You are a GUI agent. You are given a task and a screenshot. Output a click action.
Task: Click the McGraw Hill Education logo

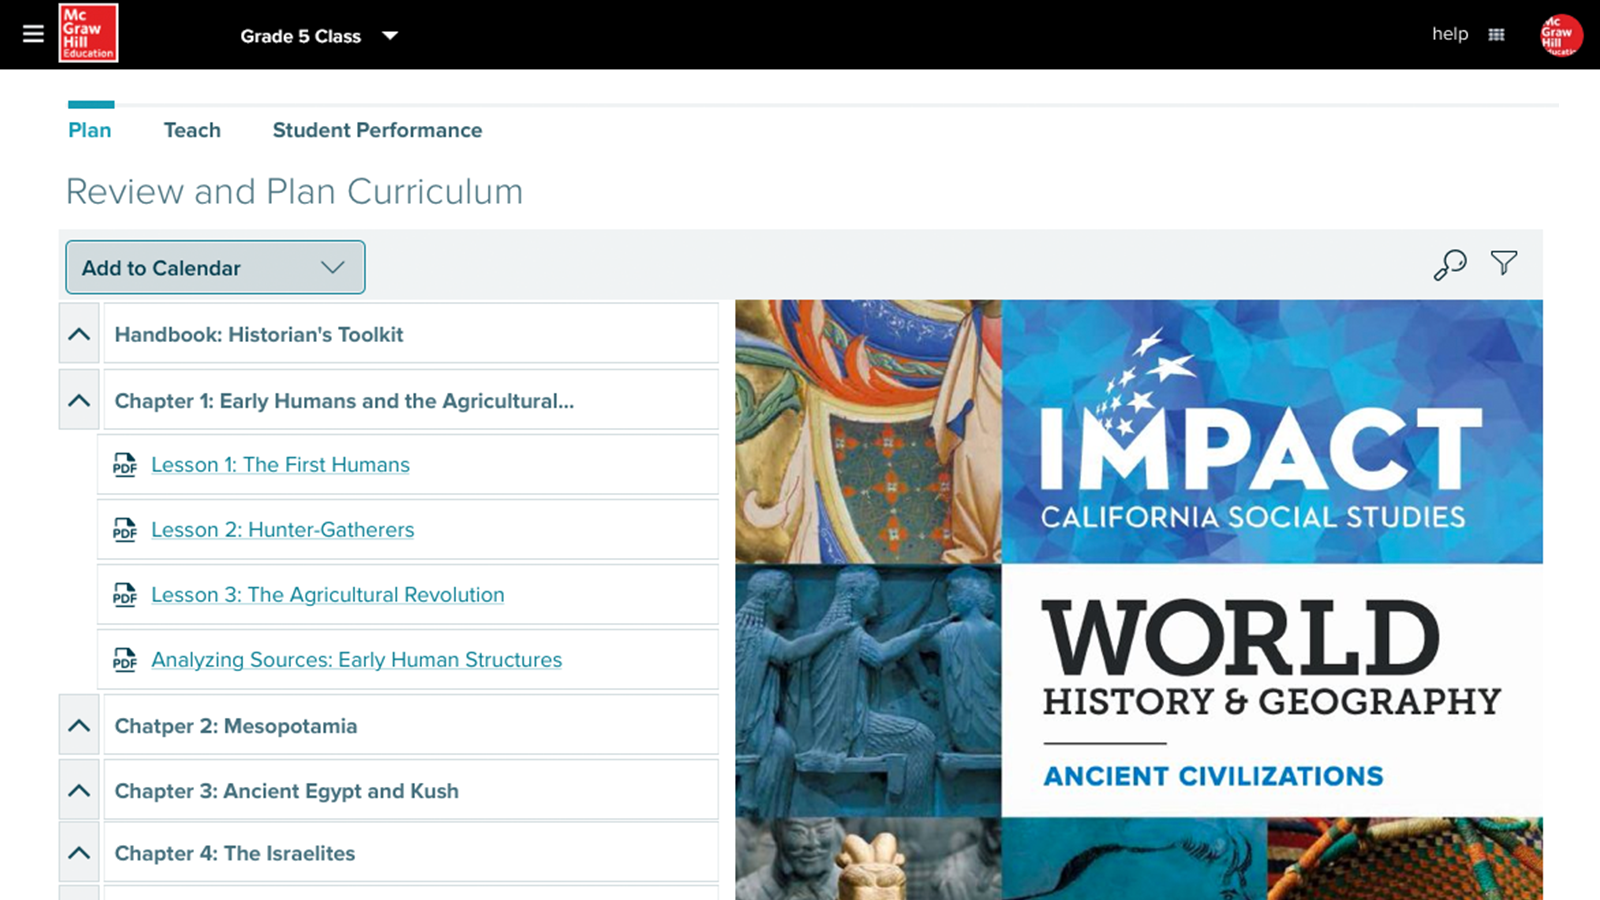(88, 33)
